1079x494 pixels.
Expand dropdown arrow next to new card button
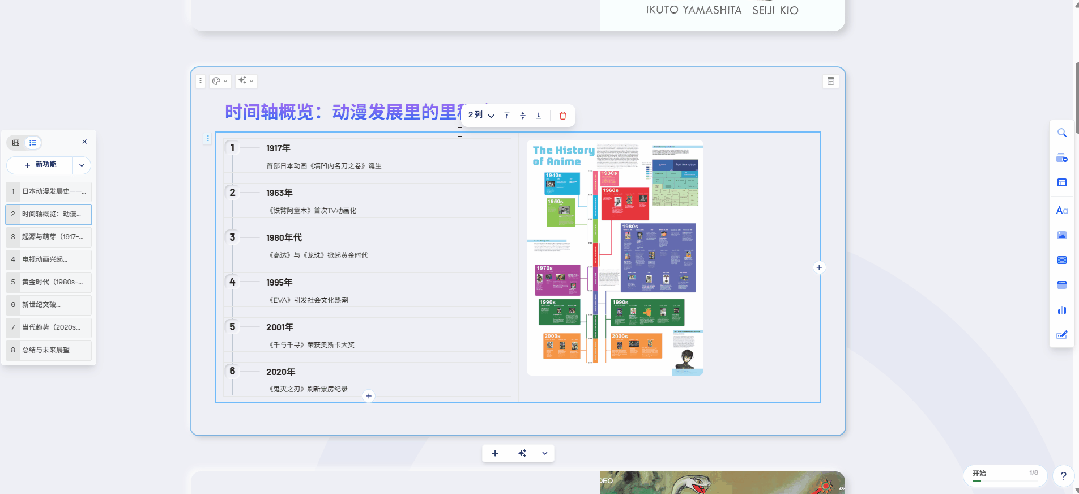[x=82, y=165]
